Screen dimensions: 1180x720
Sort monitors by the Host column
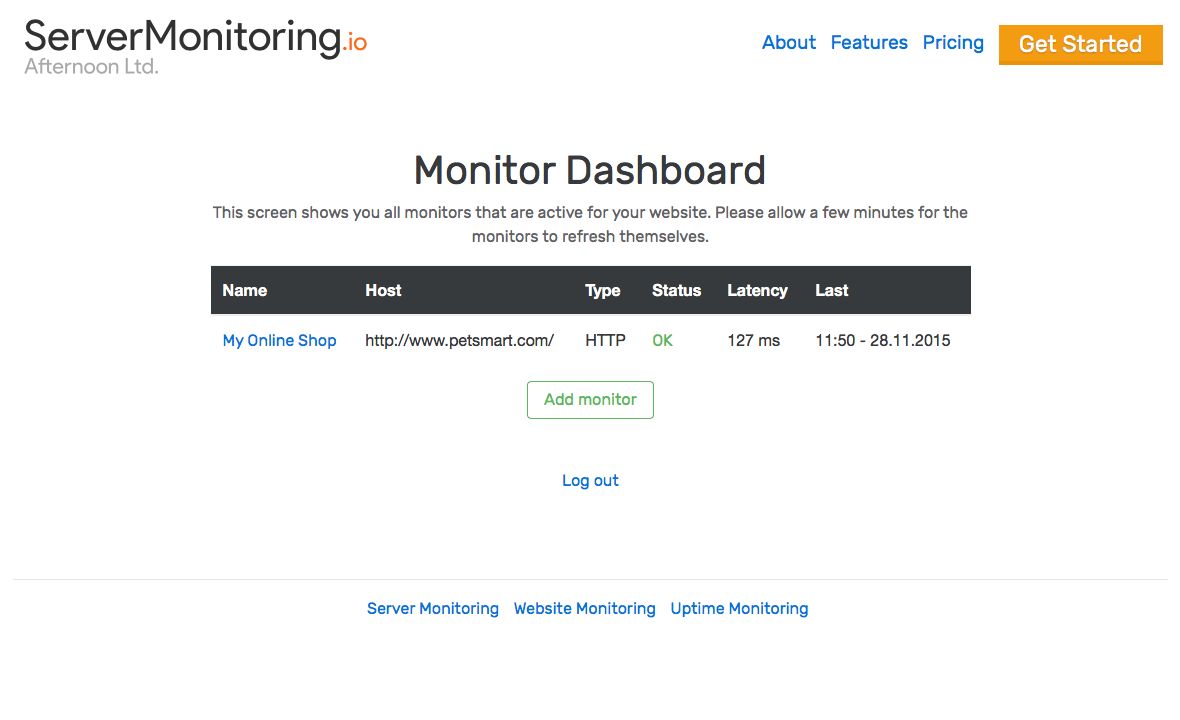(383, 290)
